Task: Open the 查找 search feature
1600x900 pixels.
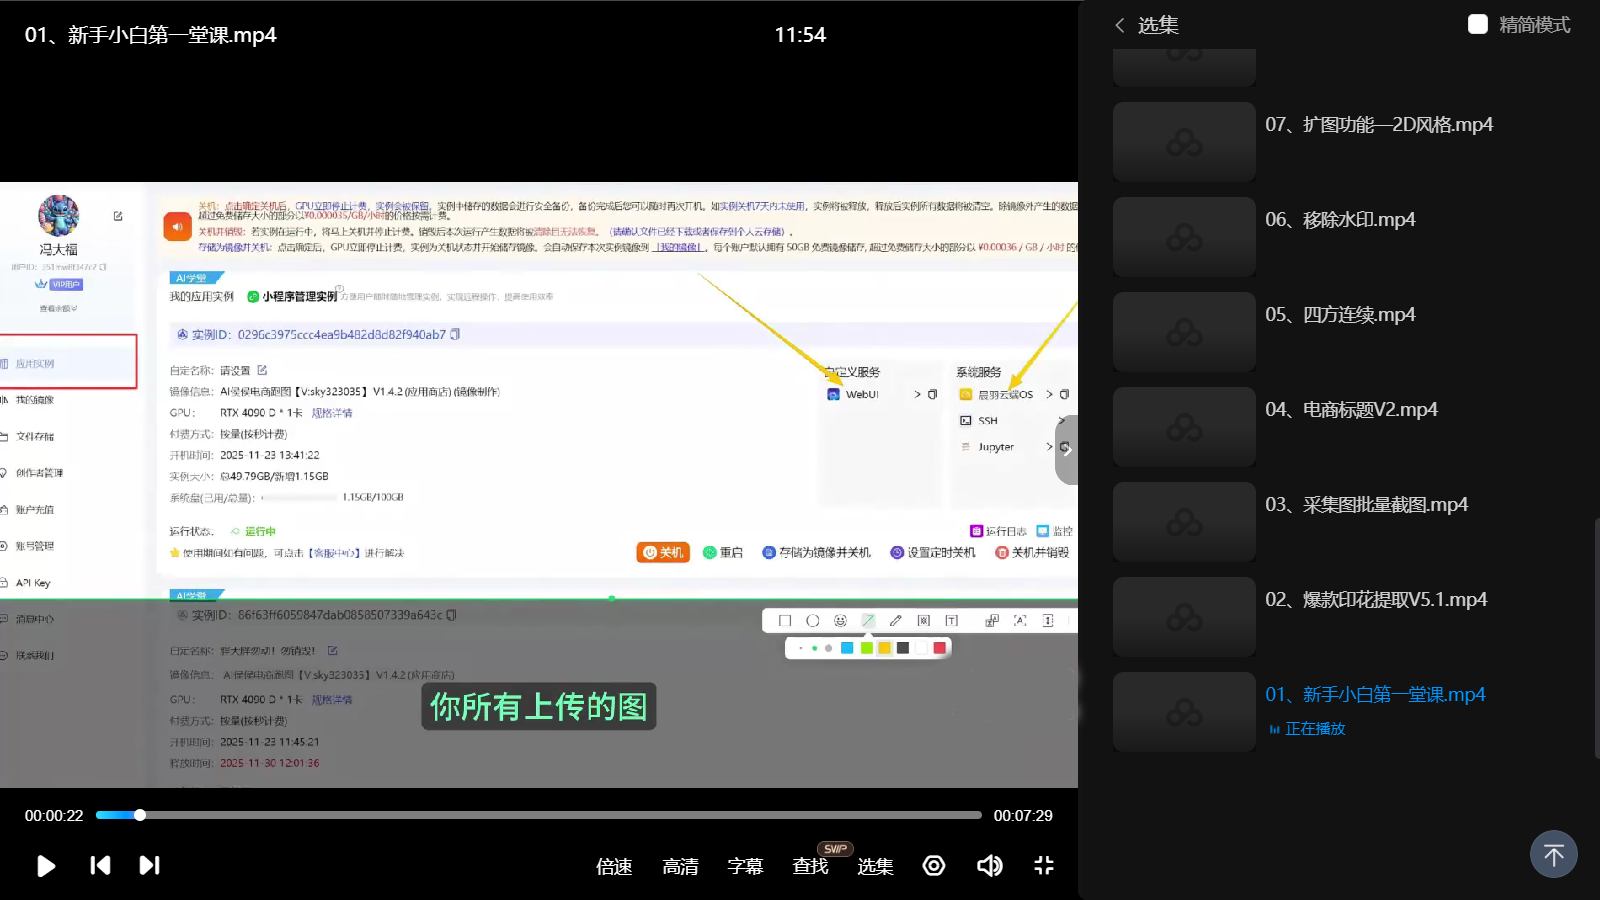Action: 810,867
